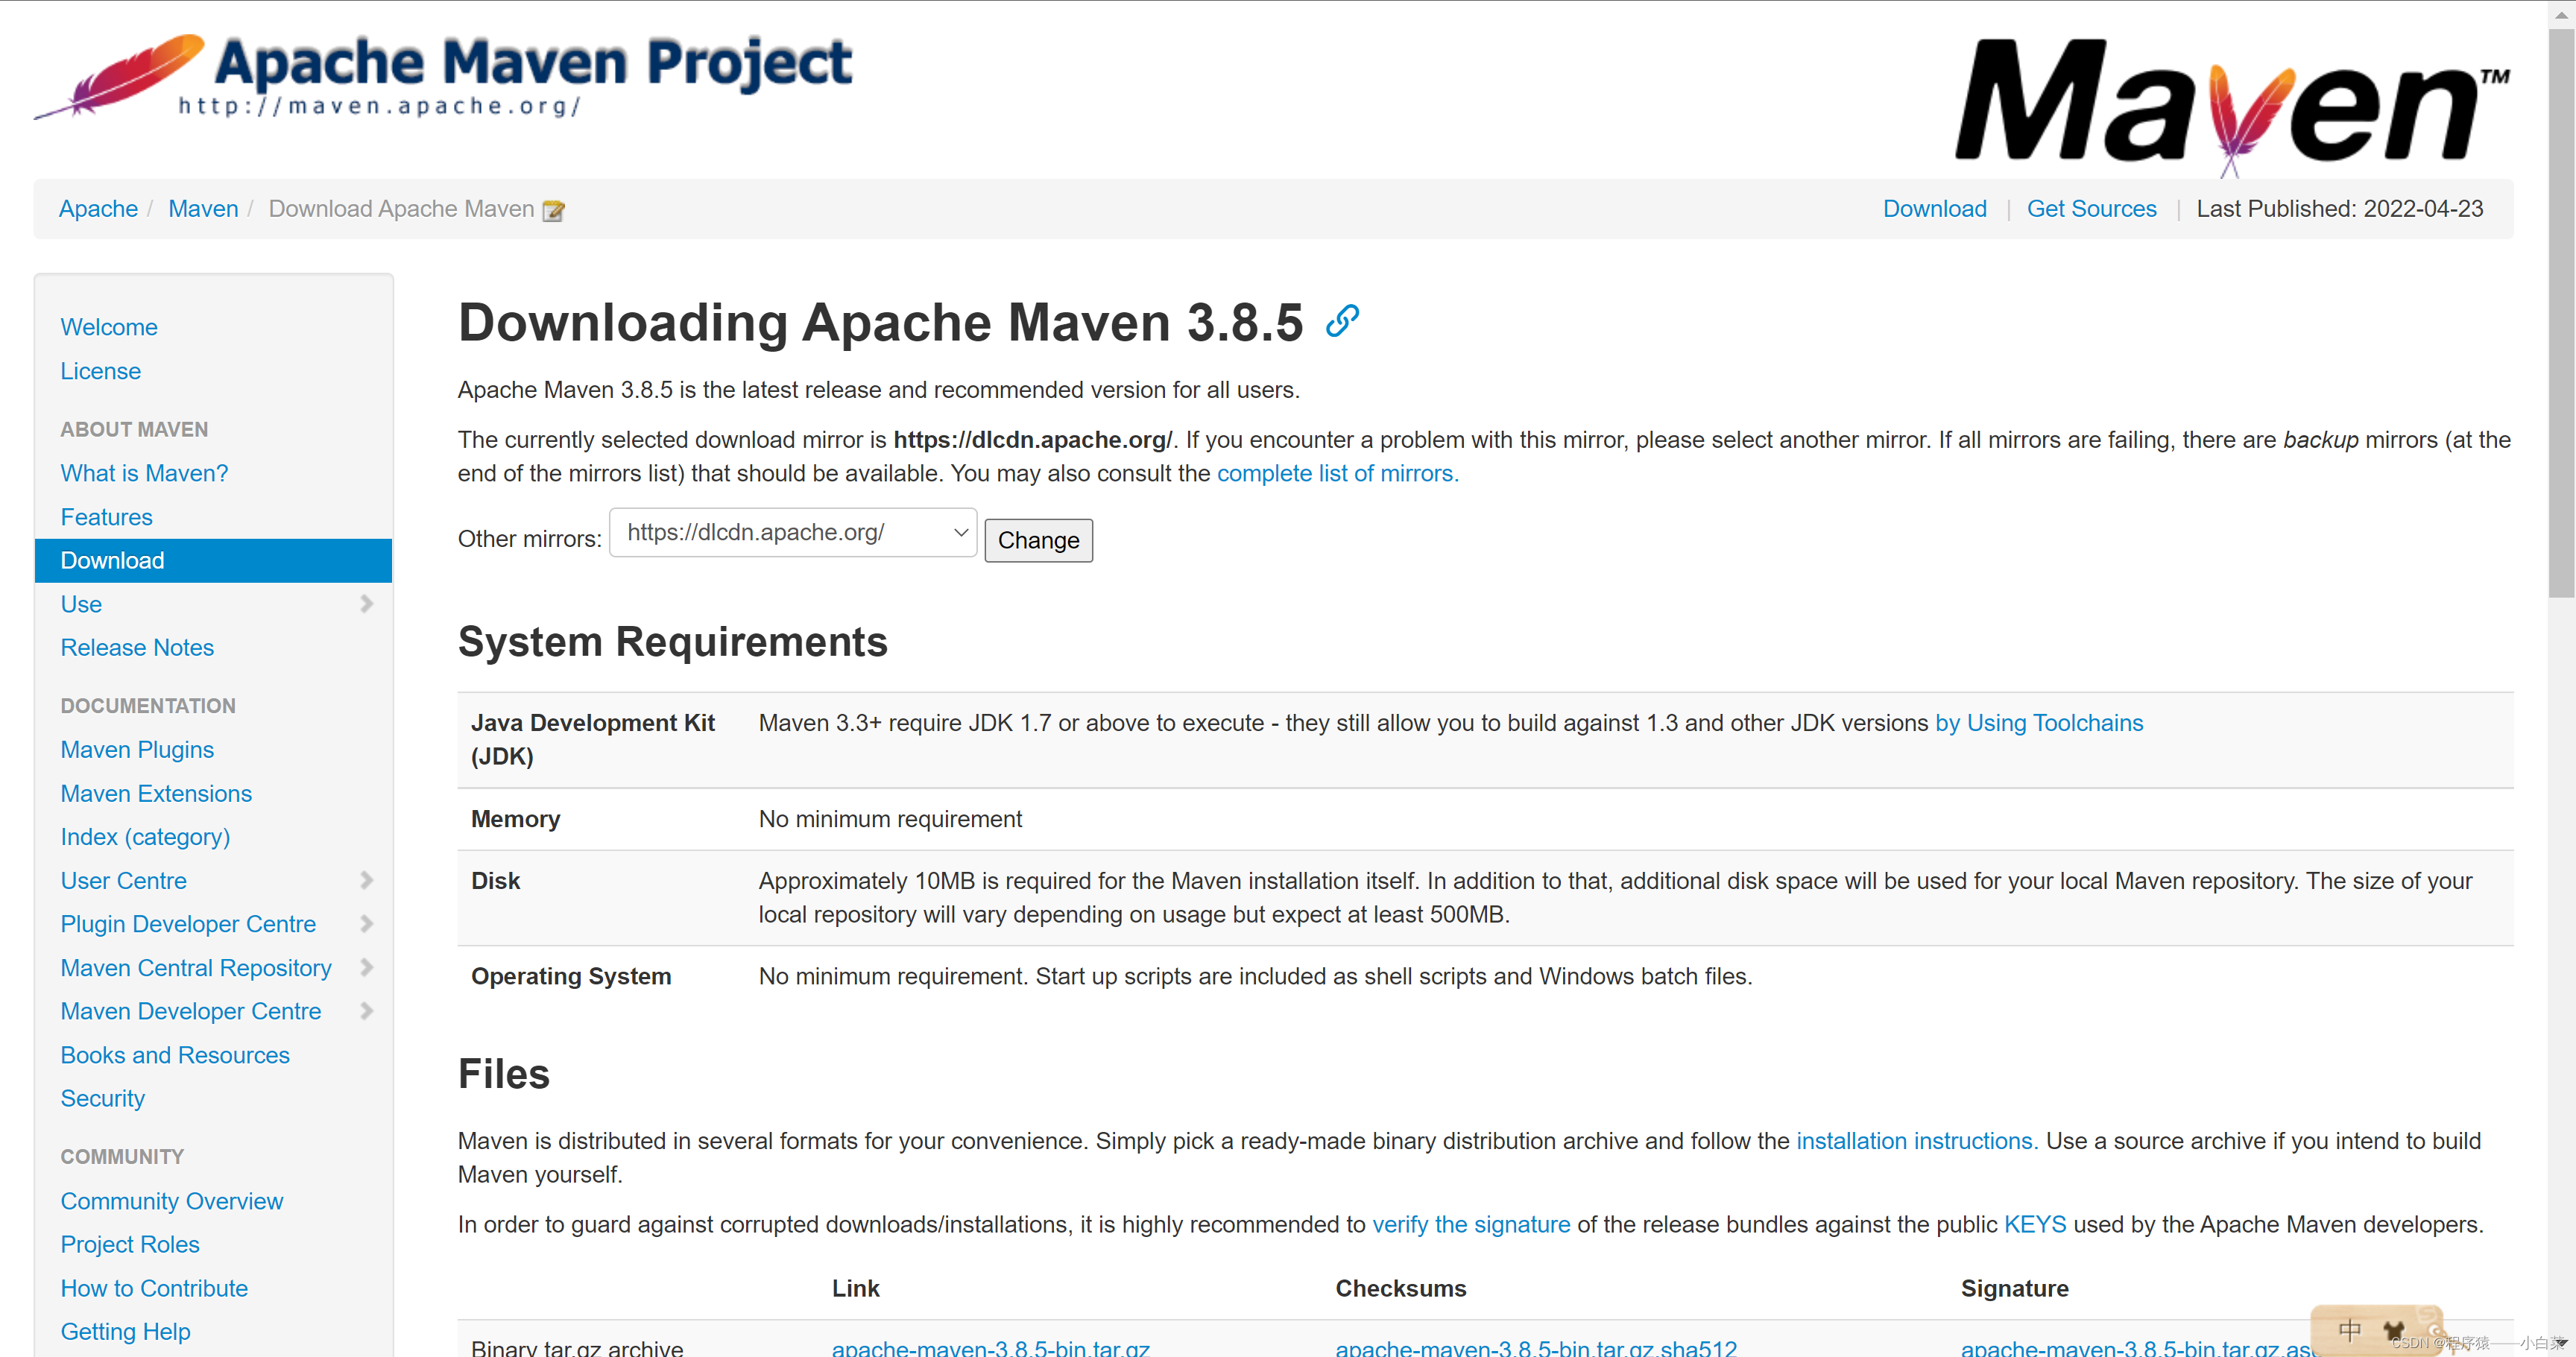The width and height of the screenshot is (2576, 1357).
Task: Open Maven Extensions sidebar link
Action: point(156,794)
